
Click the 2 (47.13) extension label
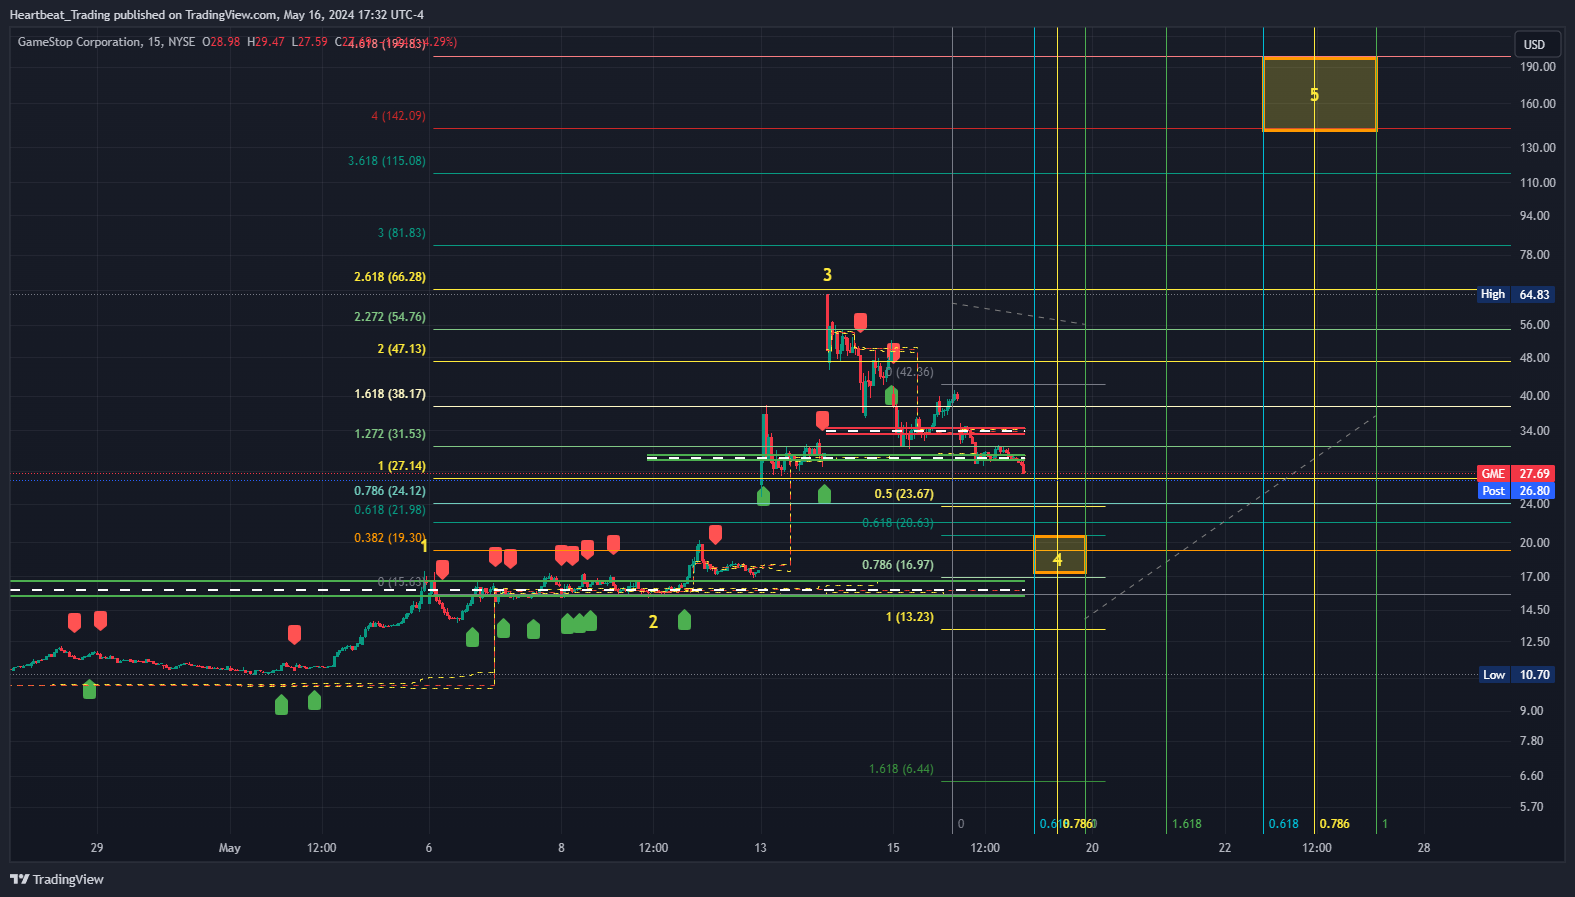coord(401,349)
